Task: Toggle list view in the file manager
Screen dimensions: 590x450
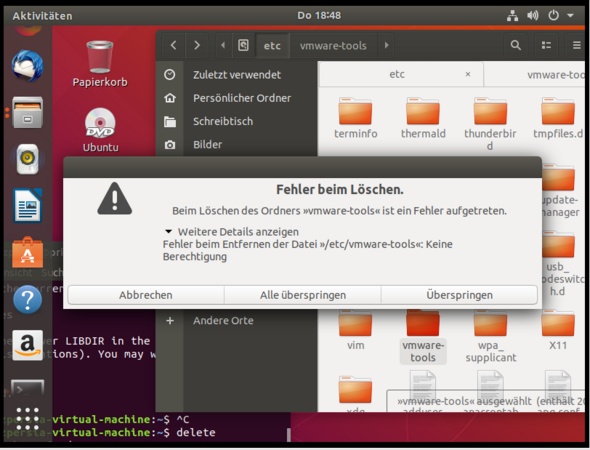Action: pyautogui.click(x=546, y=46)
